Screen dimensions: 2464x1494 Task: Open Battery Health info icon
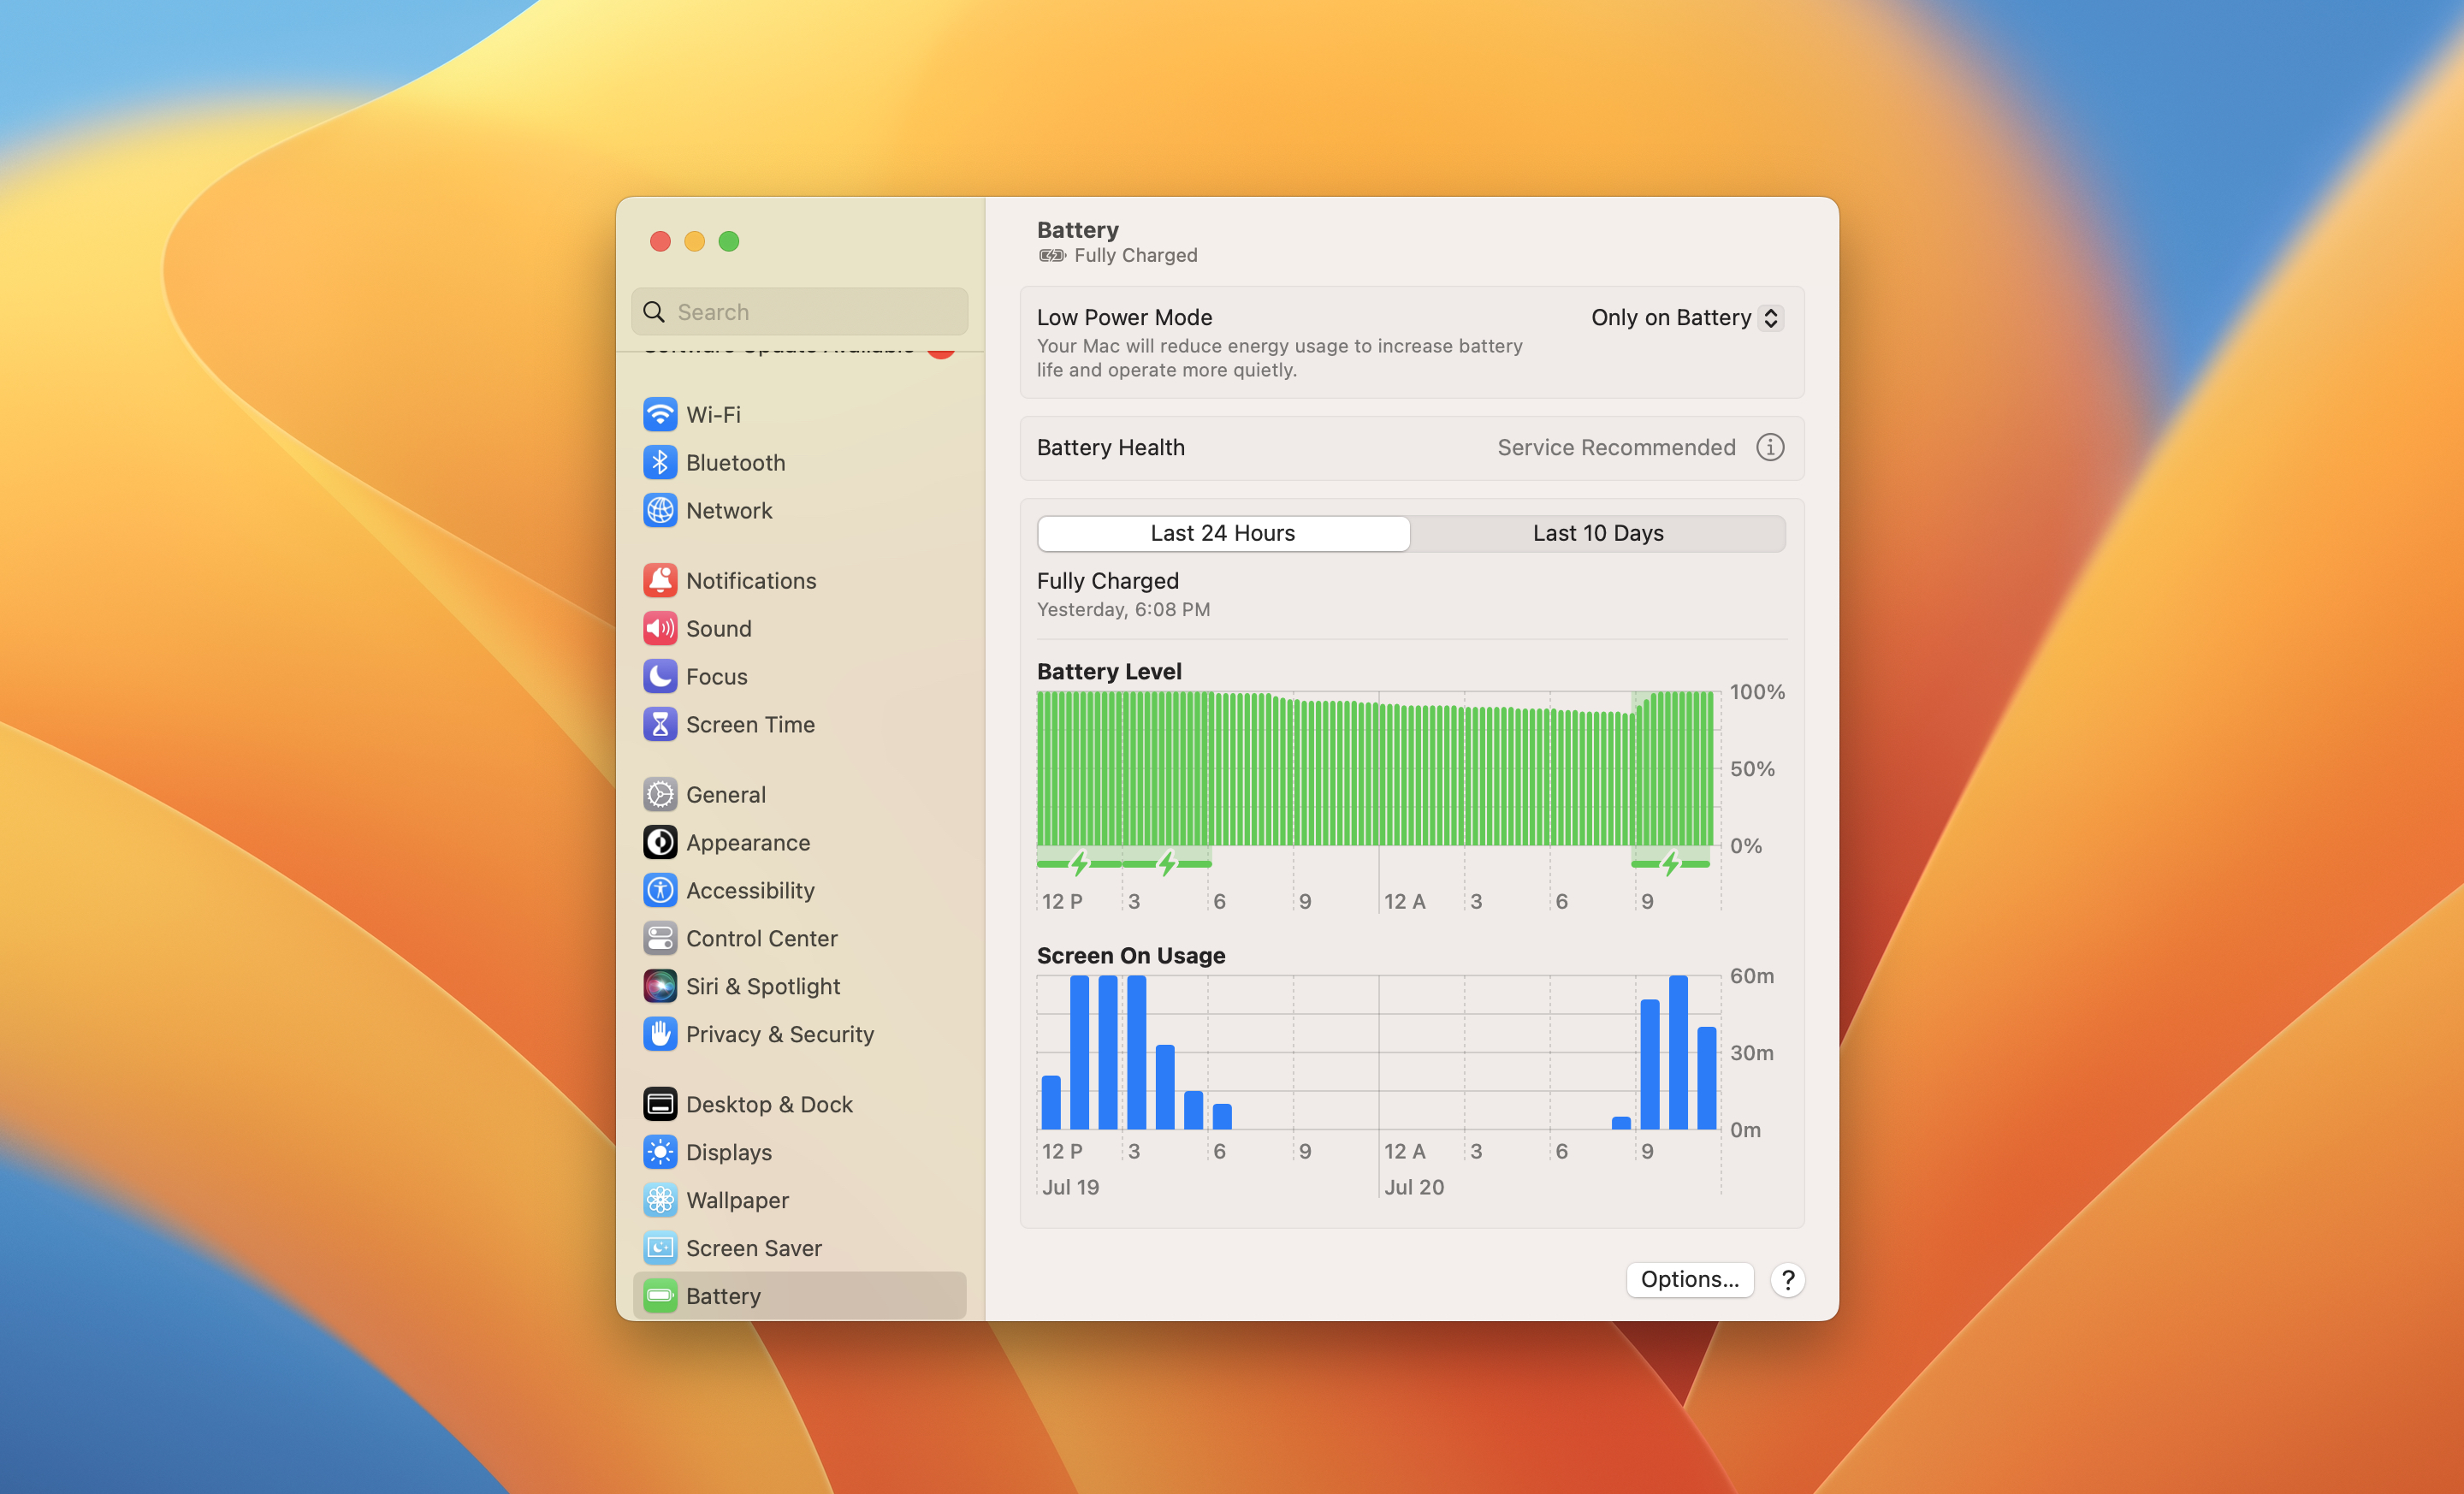[1769, 447]
